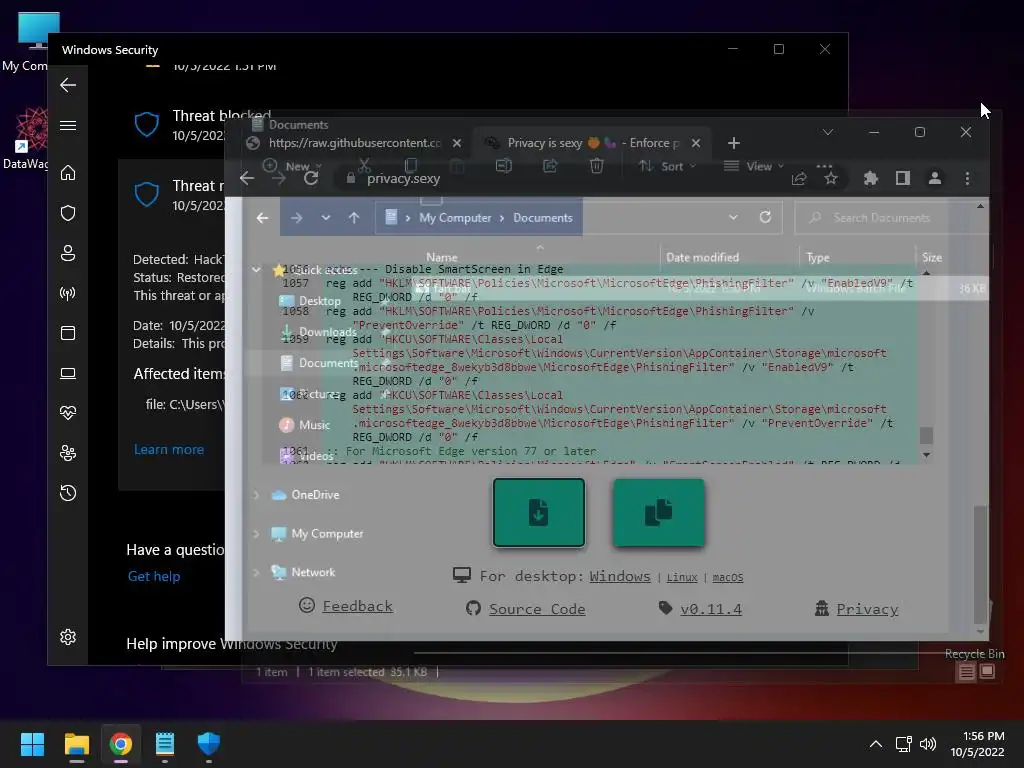1024x768 pixels.
Task: Click Learn more link in Windows Security
Action: click(x=168, y=449)
